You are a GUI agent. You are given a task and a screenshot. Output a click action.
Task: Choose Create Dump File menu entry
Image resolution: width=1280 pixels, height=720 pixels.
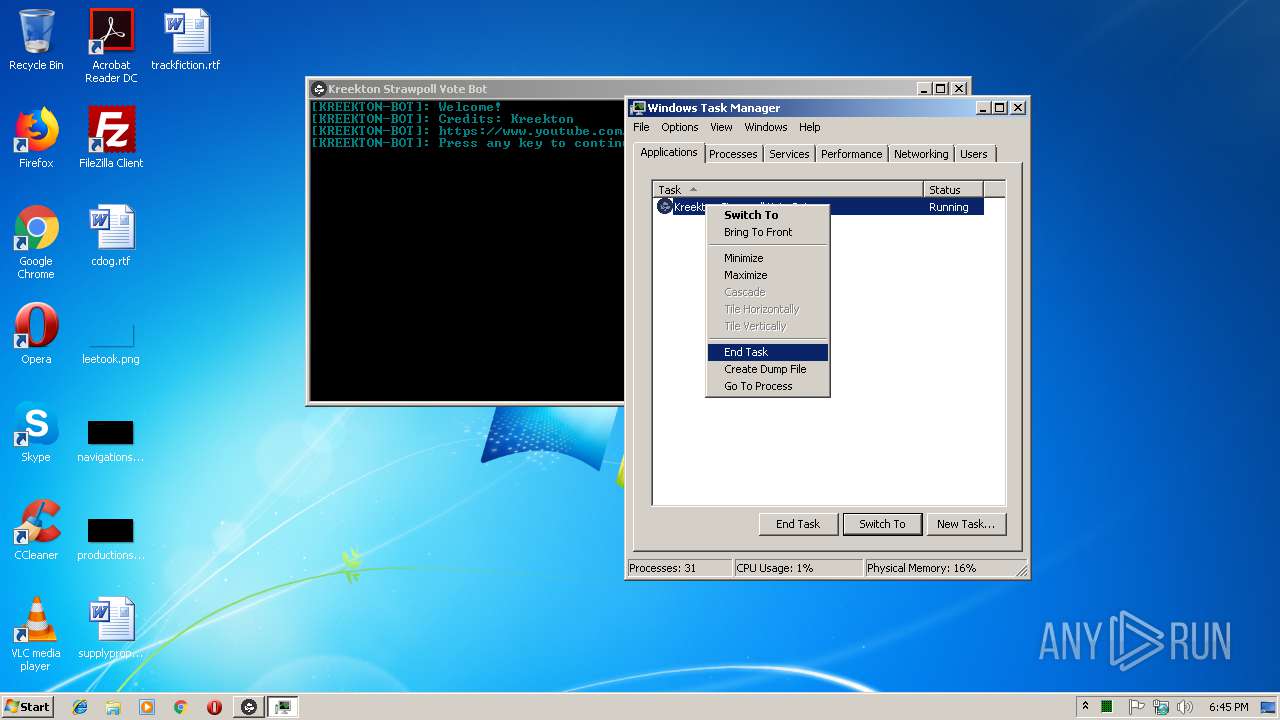pyautogui.click(x=767, y=369)
